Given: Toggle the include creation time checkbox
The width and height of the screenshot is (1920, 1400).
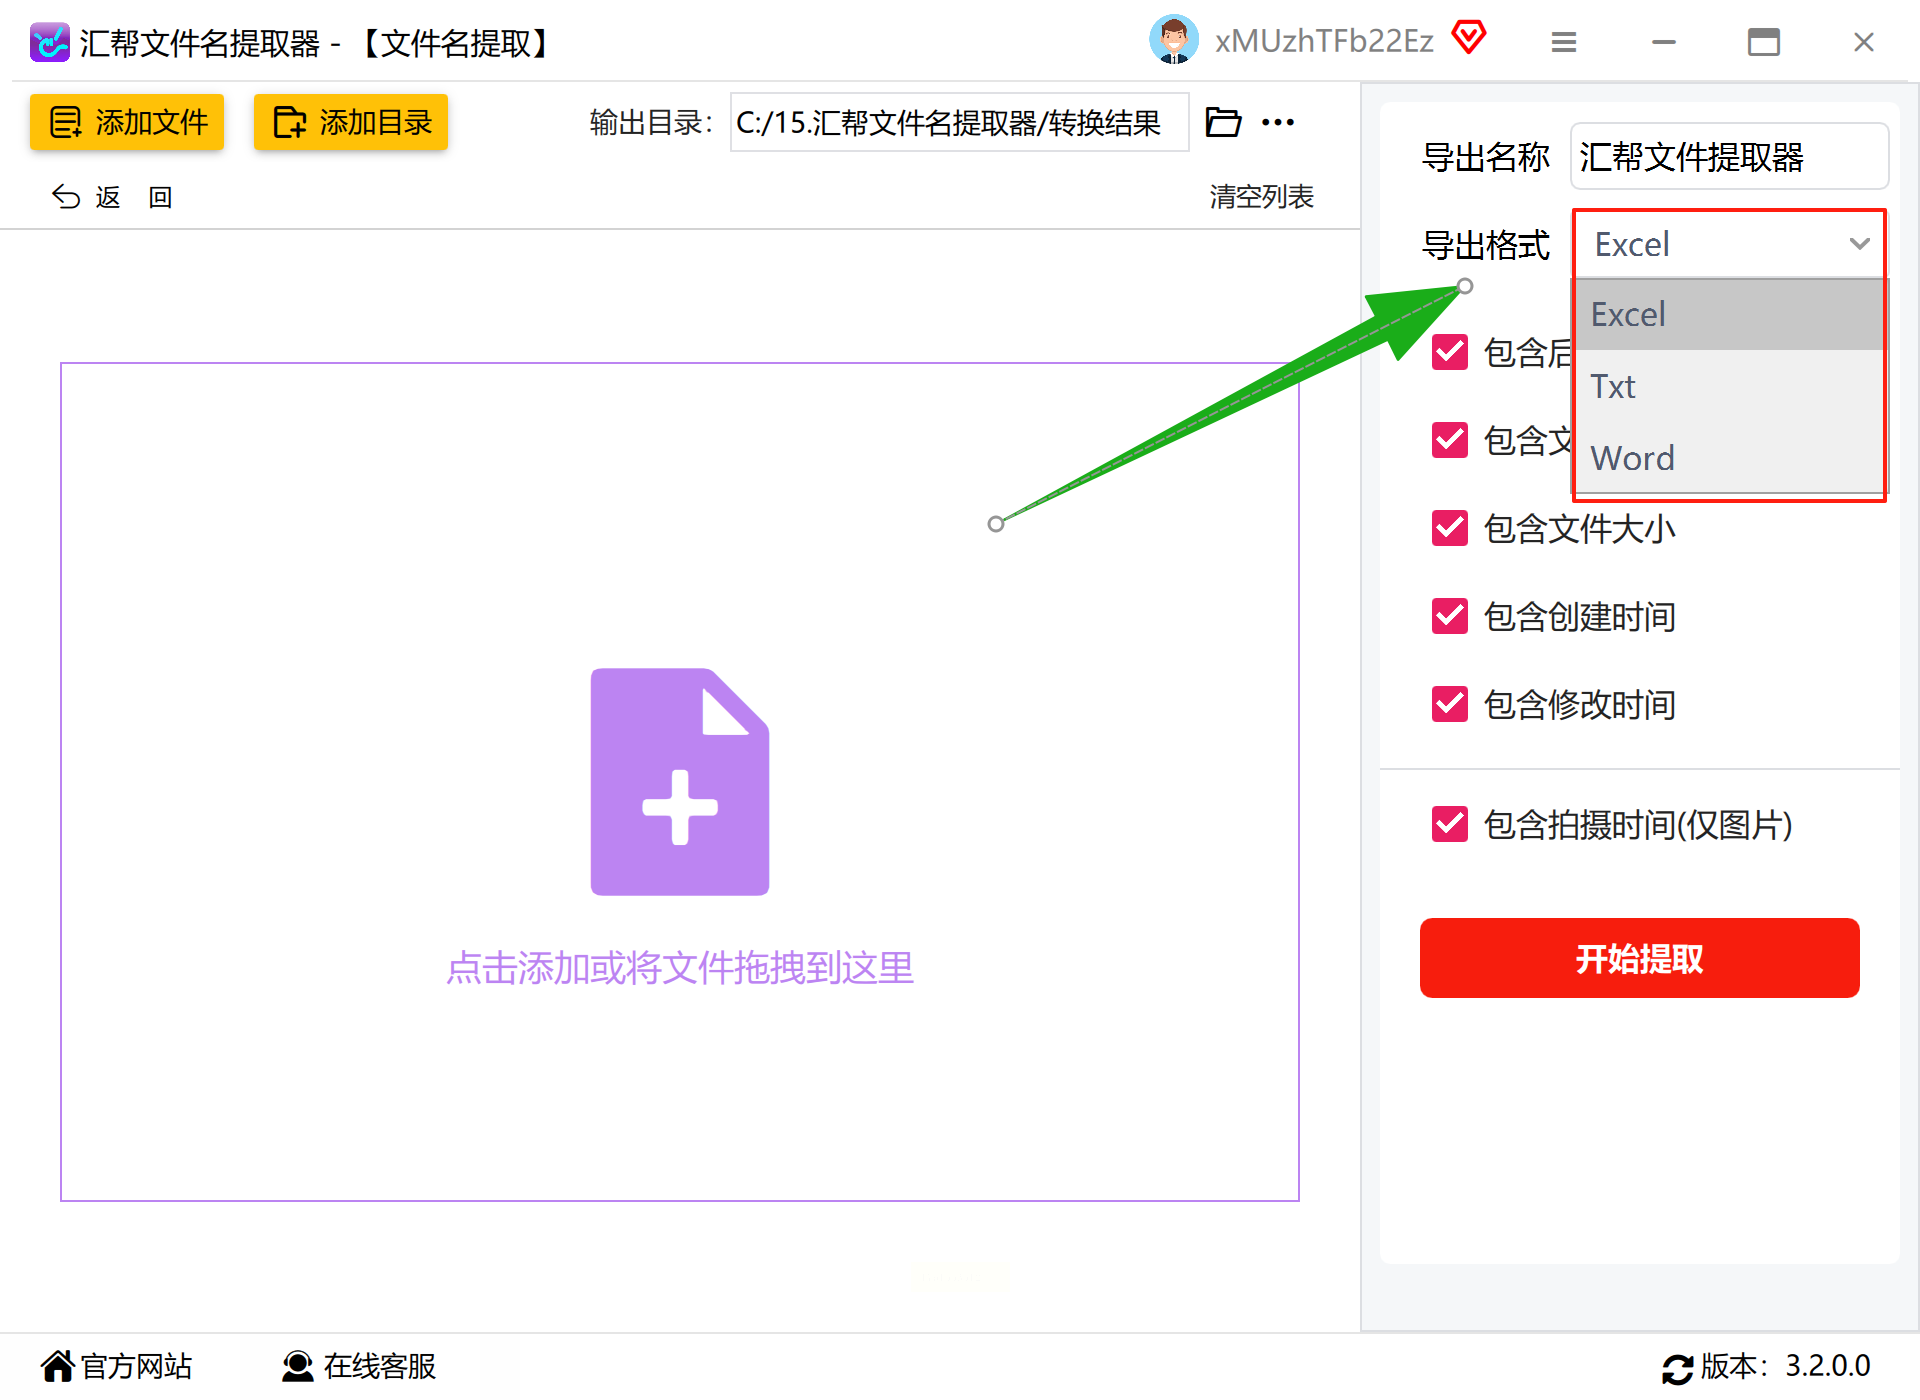Looking at the screenshot, I should tap(1449, 616).
